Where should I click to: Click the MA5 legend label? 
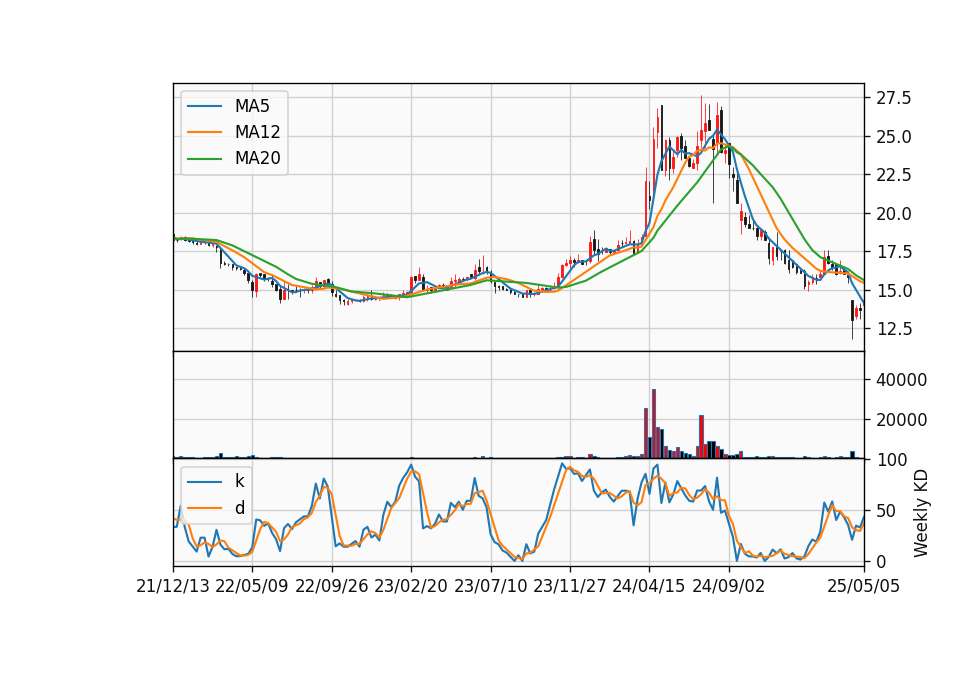(x=252, y=106)
